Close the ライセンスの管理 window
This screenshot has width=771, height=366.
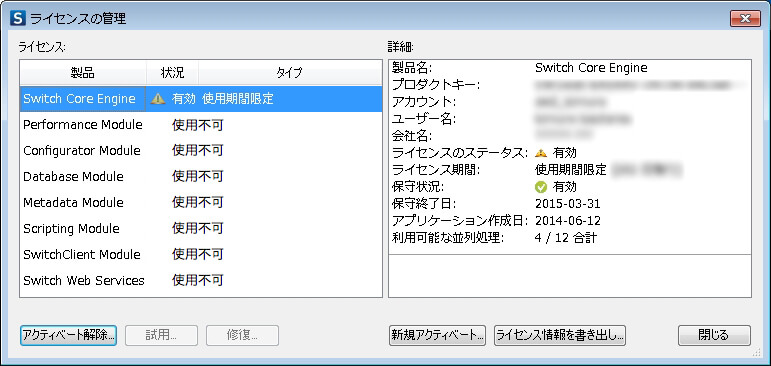pos(745,19)
